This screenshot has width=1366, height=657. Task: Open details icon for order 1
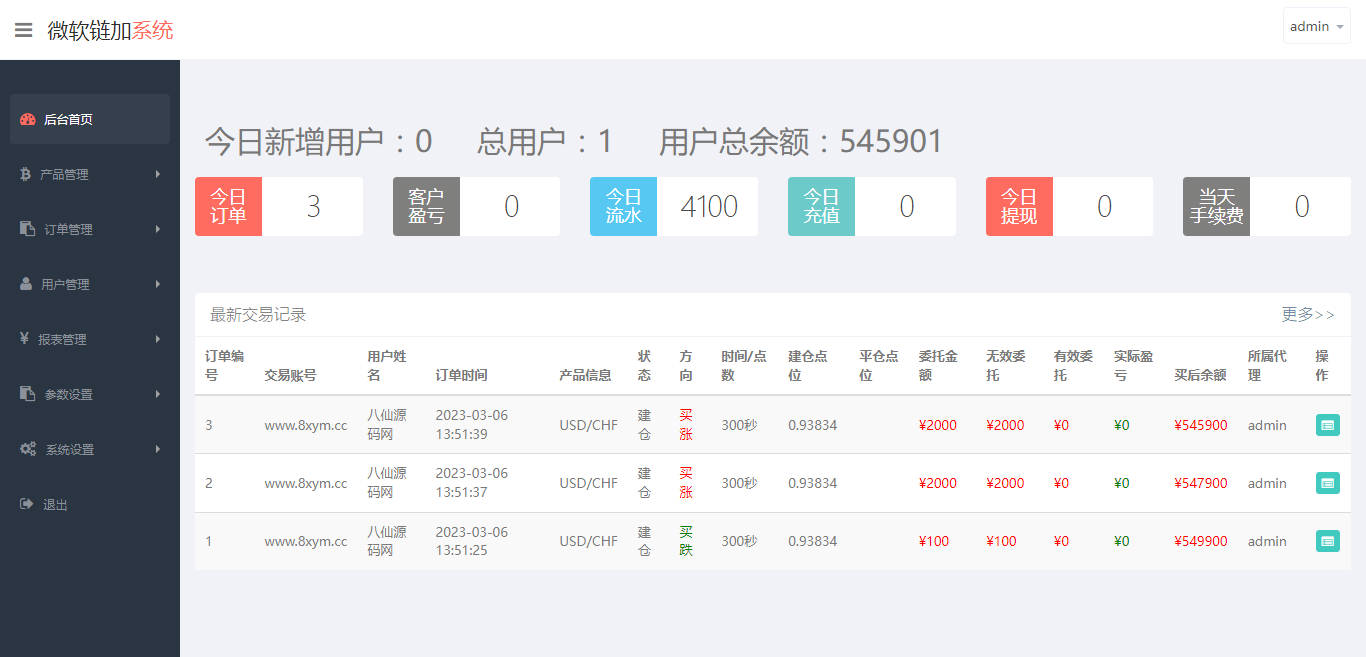click(x=1327, y=541)
